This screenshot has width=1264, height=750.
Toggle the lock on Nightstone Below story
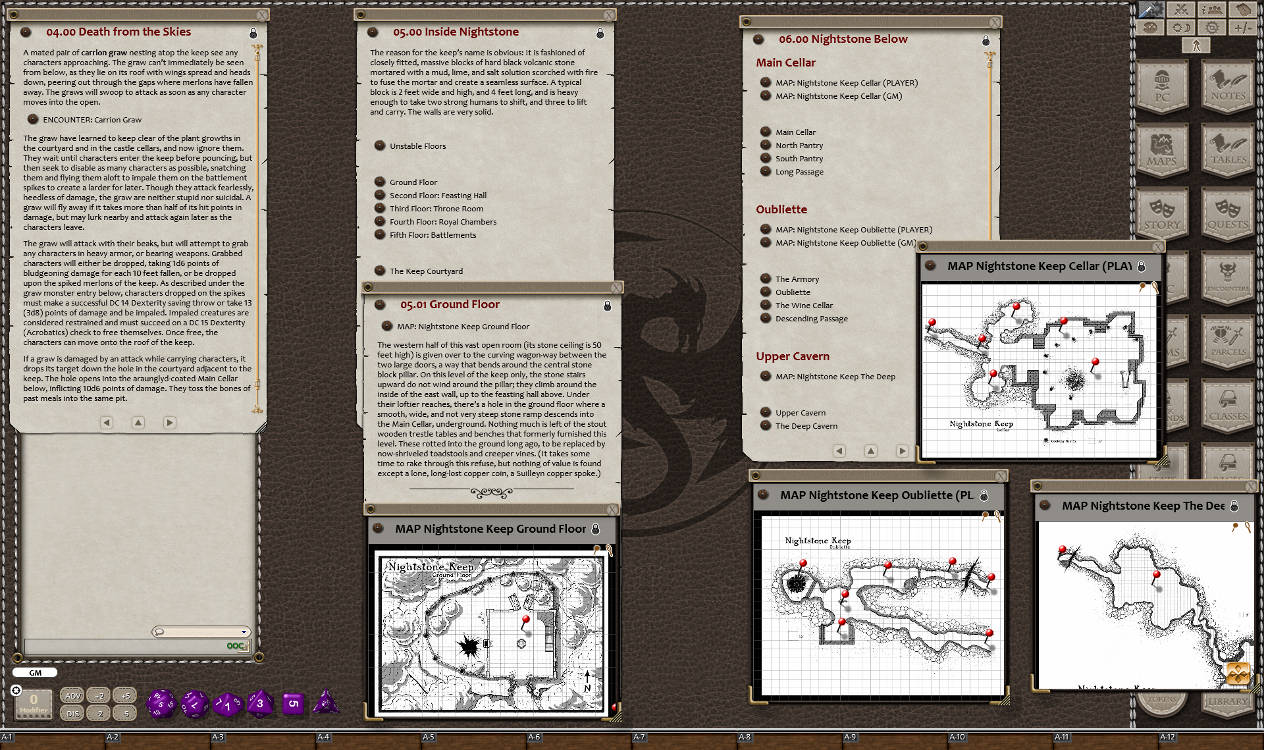point(986,41)
